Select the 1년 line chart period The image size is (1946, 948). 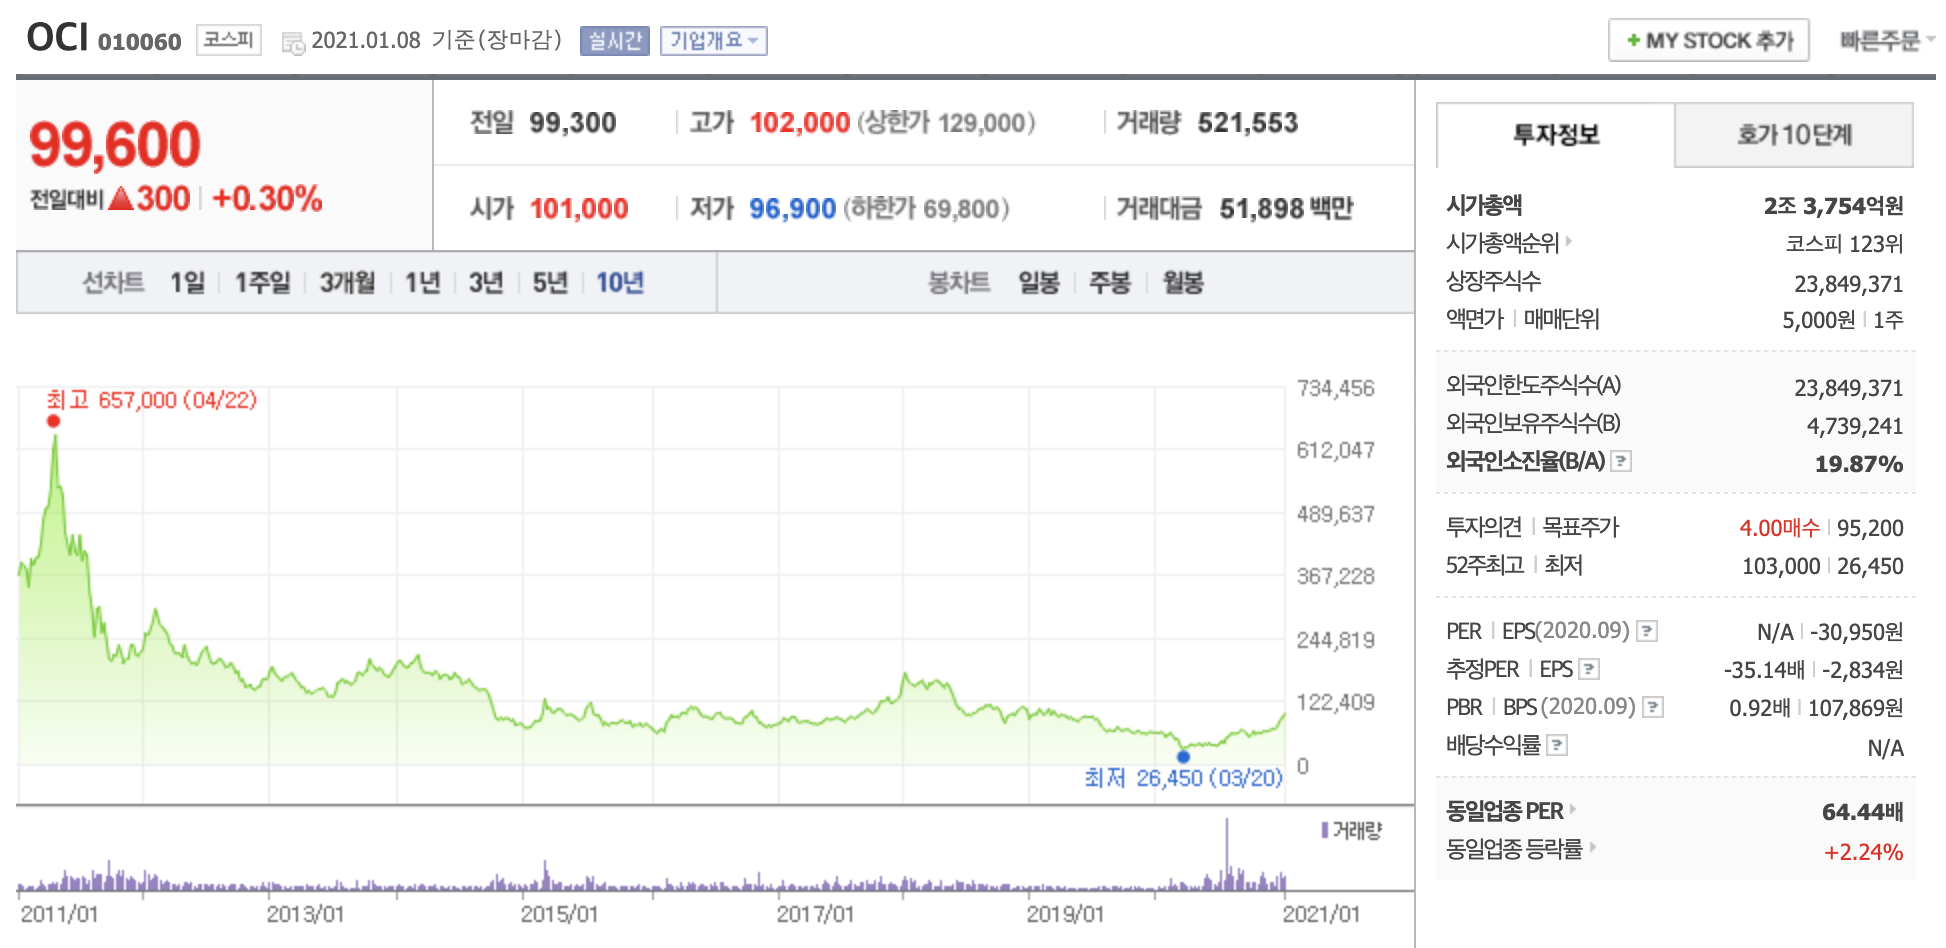[422, 283]
